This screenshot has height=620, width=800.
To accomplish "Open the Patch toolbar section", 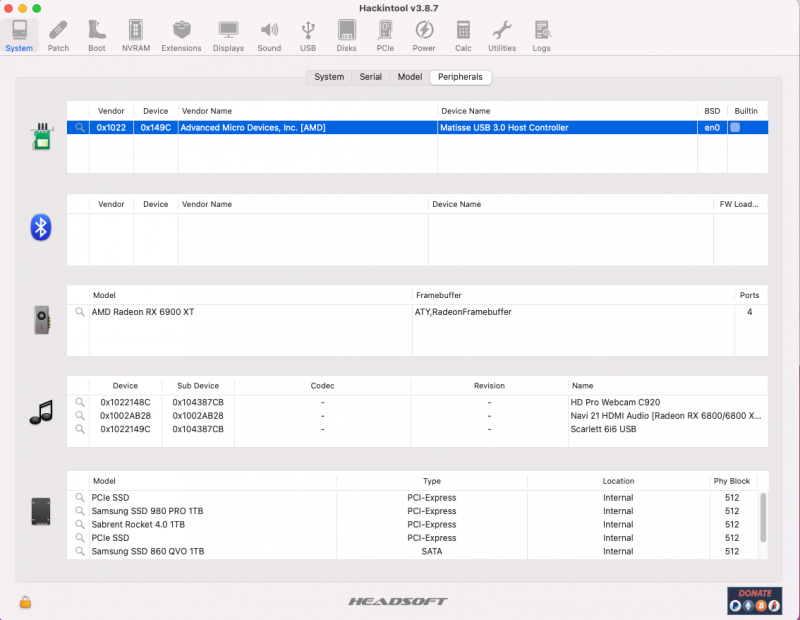I will 59,34.
